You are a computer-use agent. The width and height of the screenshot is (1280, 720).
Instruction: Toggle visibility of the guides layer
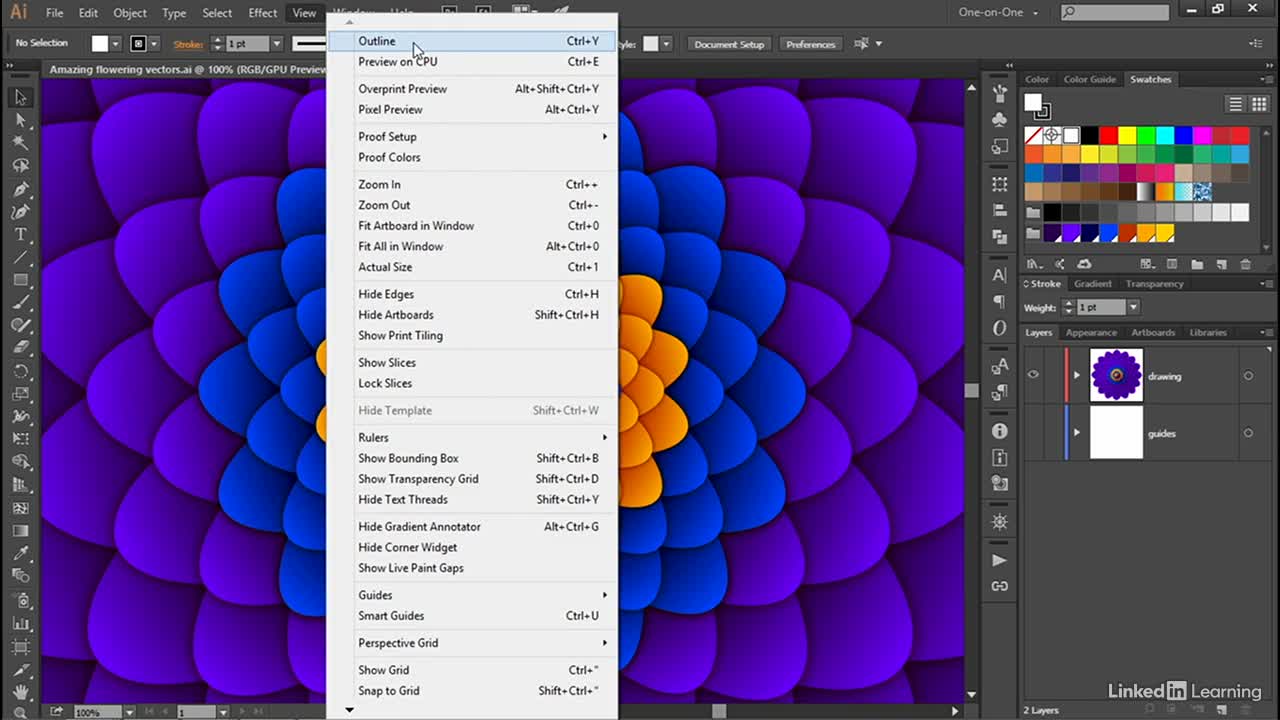(1034, 433)
